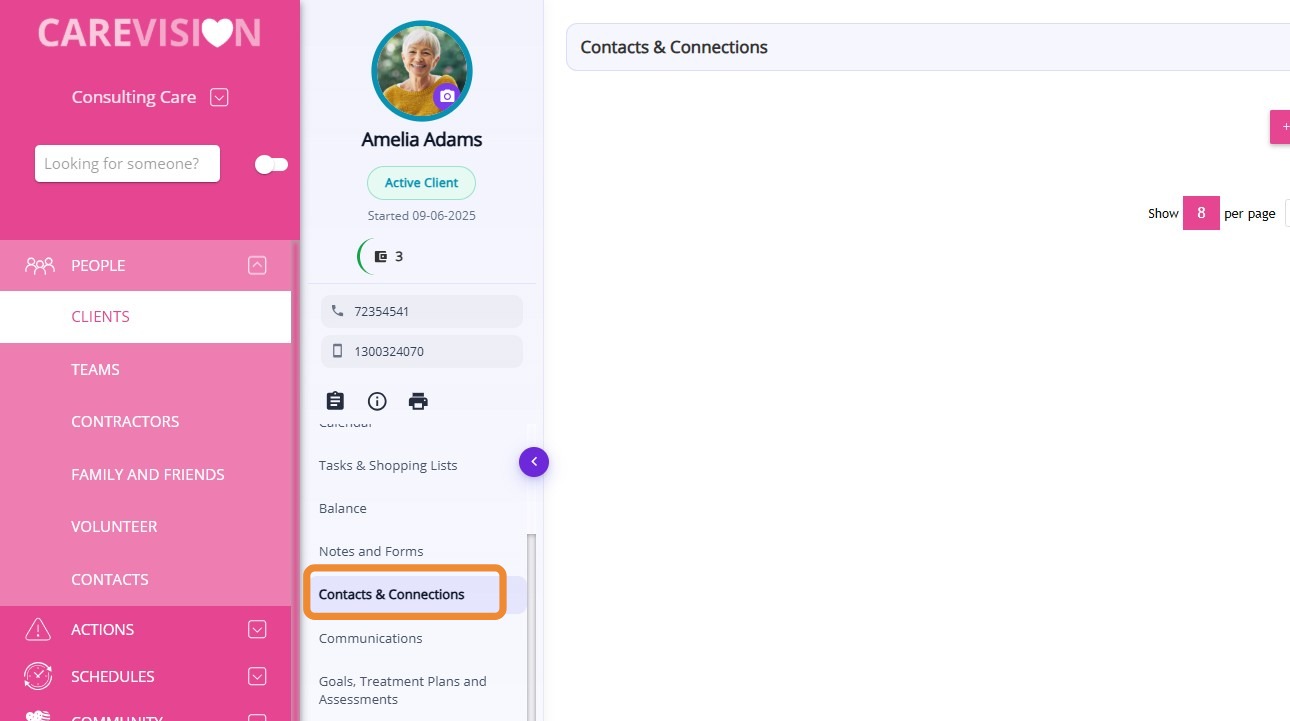
Task: Click the Actions warning triangle icon
Action: coord(38,629)
